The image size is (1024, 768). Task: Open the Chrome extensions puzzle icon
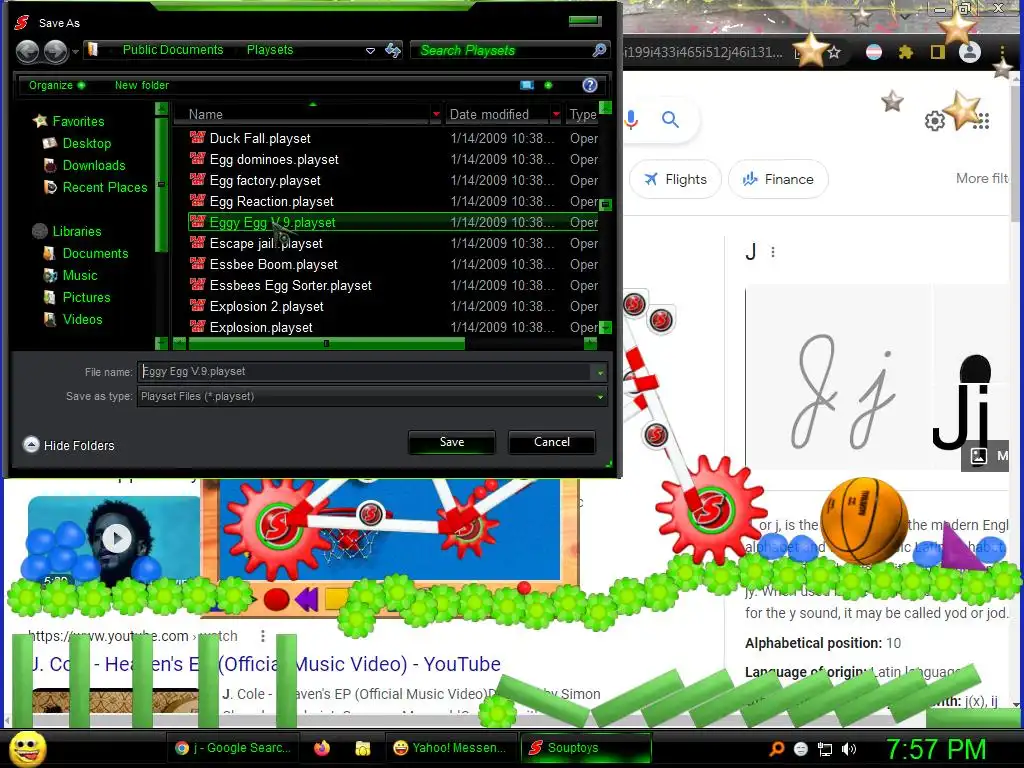pyautogui.click(x=905, y=52)
